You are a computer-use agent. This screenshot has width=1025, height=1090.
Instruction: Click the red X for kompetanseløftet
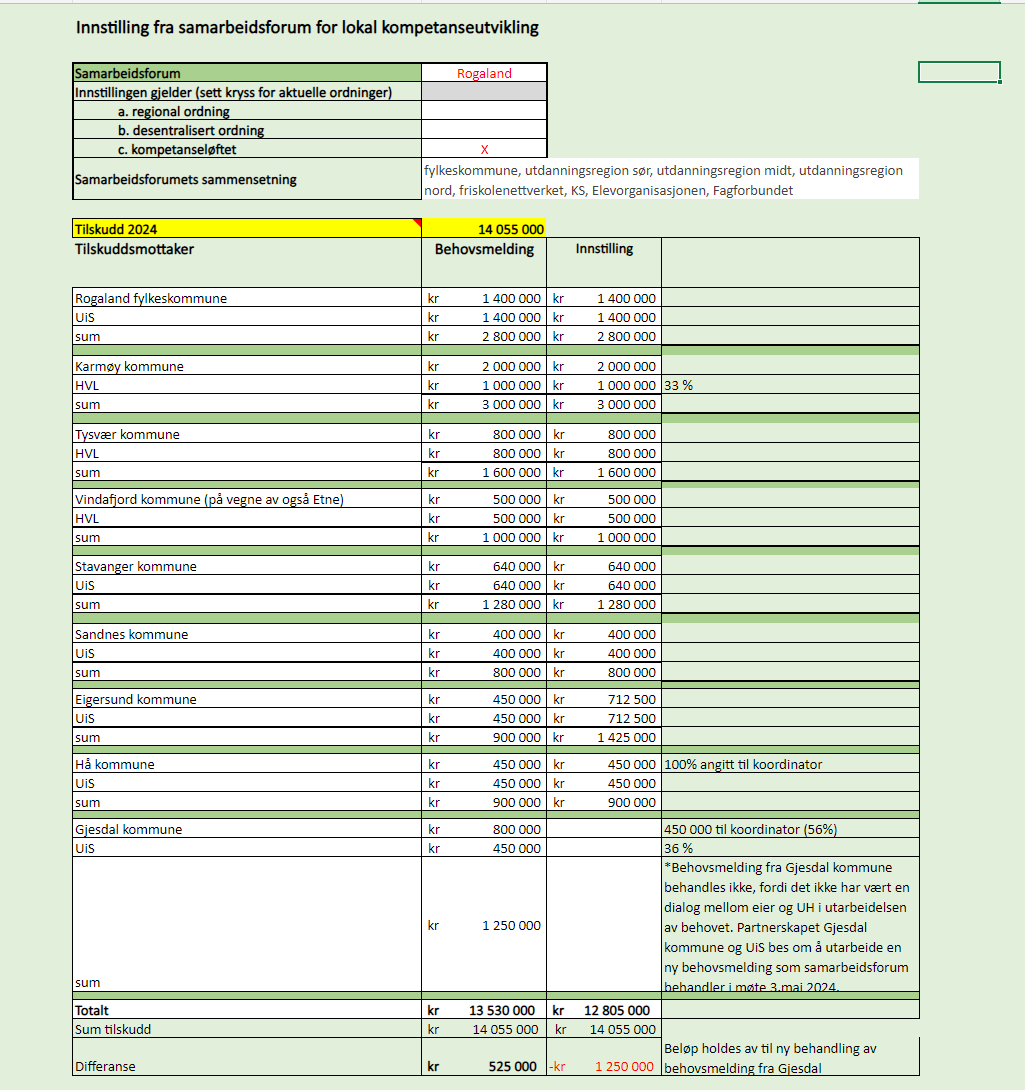click(x=484, y=149)
